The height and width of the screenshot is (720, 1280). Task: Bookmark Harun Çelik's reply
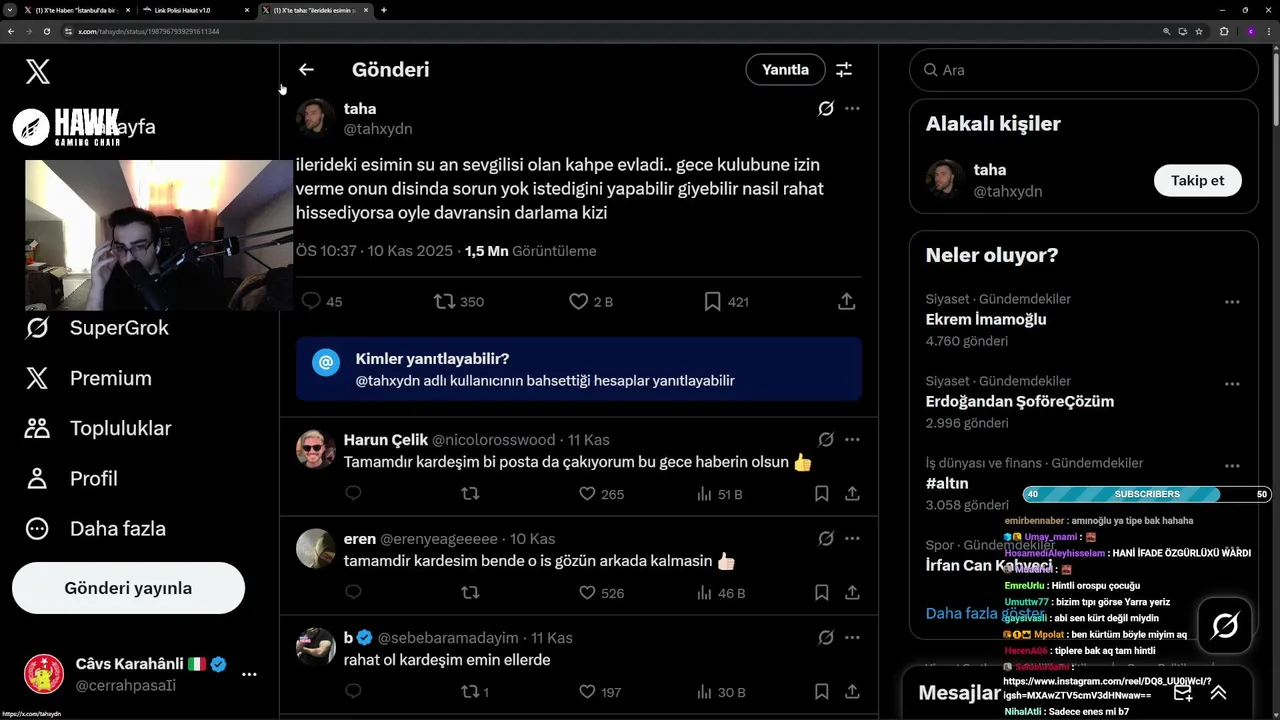821,493
